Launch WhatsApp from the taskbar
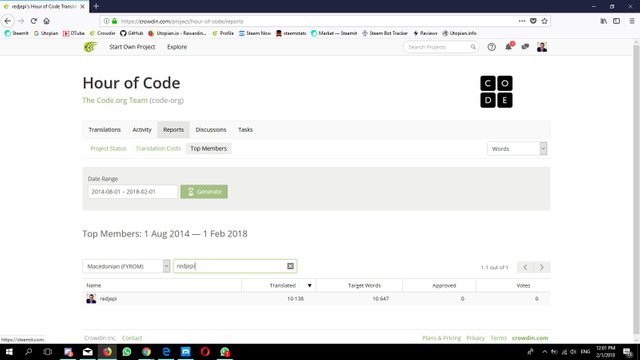 pos(127,351)
